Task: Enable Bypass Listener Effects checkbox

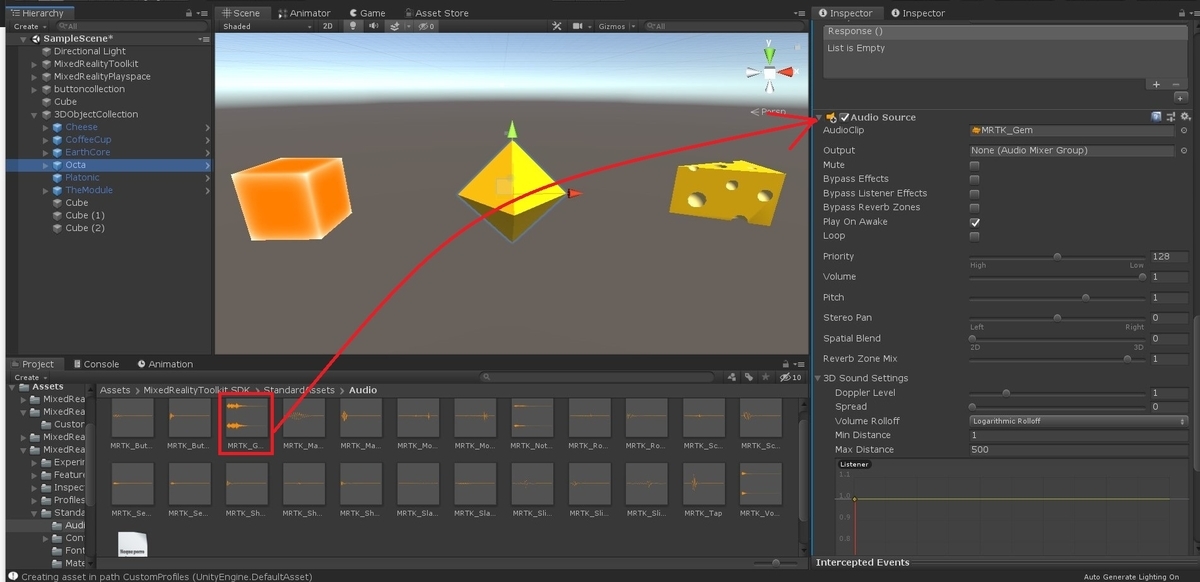Action: (x=975, y=193)
